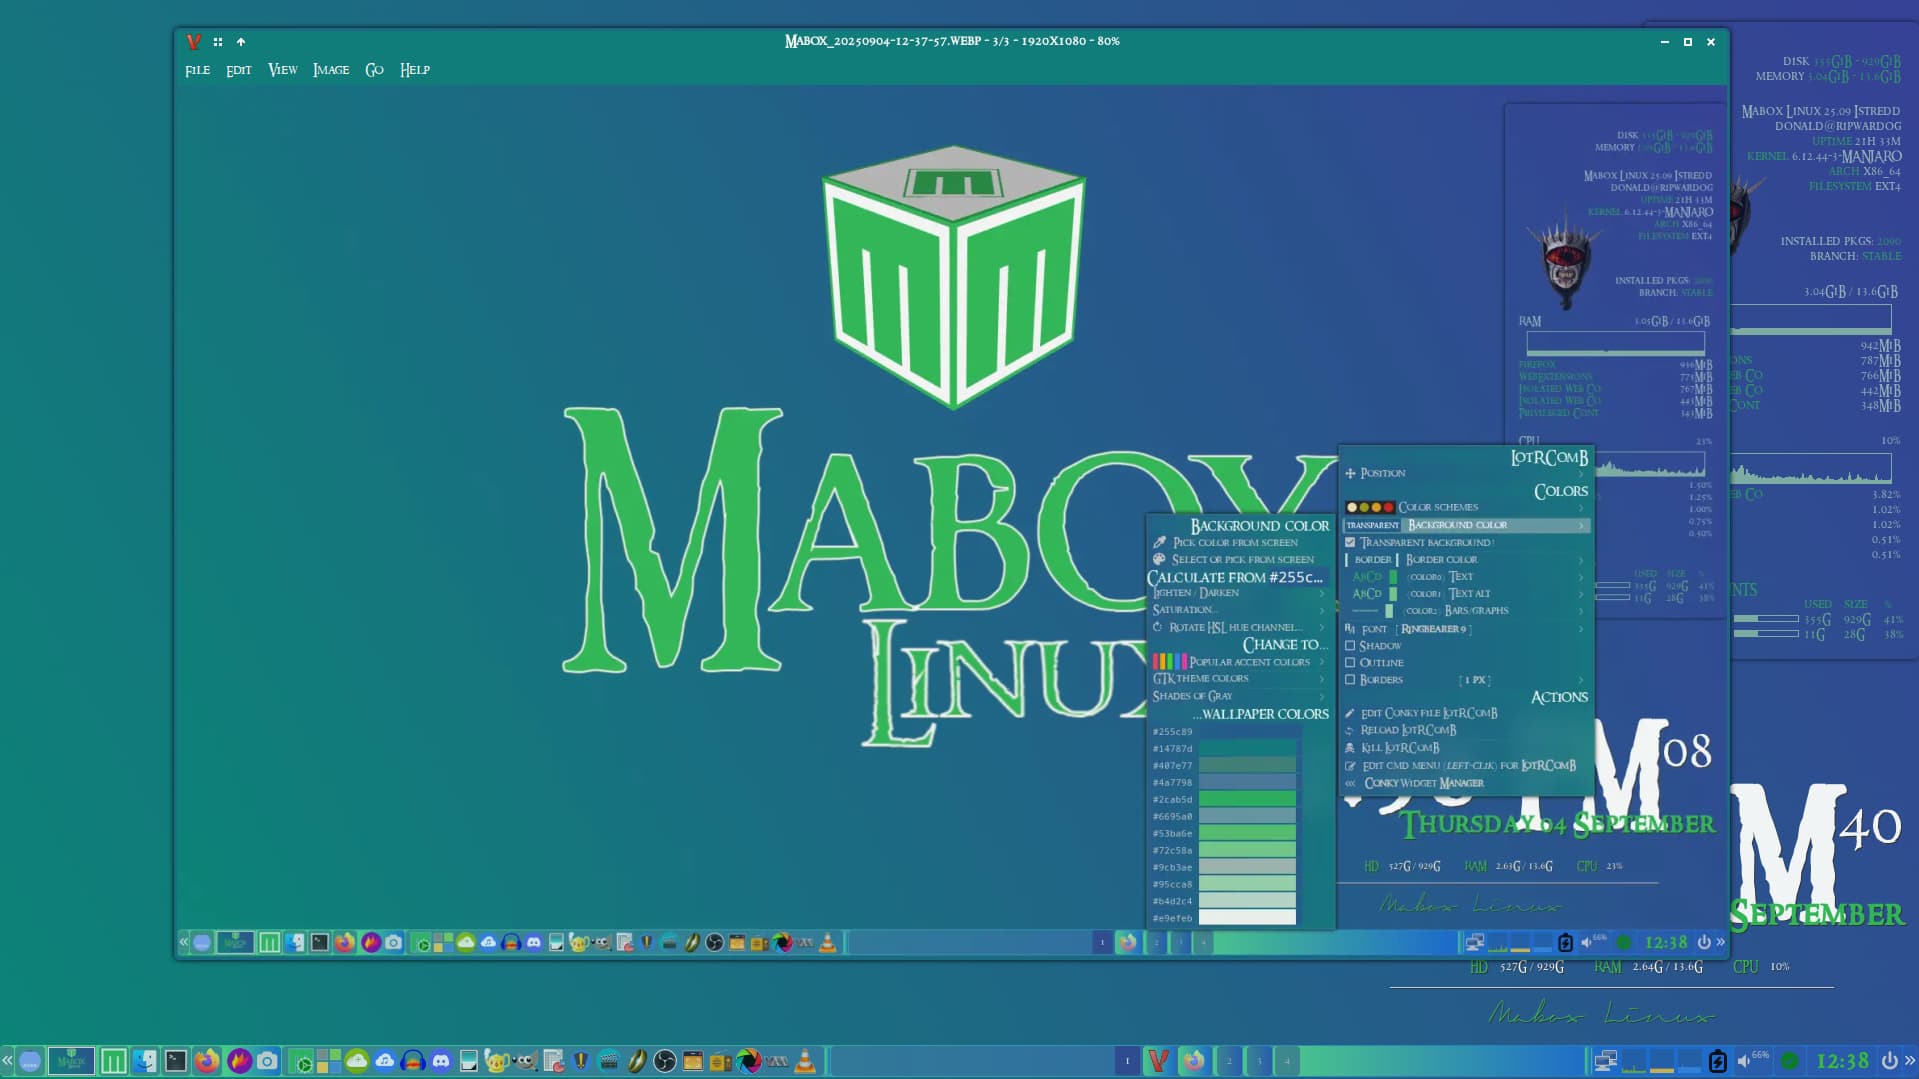This screenshot has width=1919, height=1079.
Task: Click 'RAM 2.64G / 13.6G' on desktop widget
Action: pyautogui.click(x=1648, y=967)
